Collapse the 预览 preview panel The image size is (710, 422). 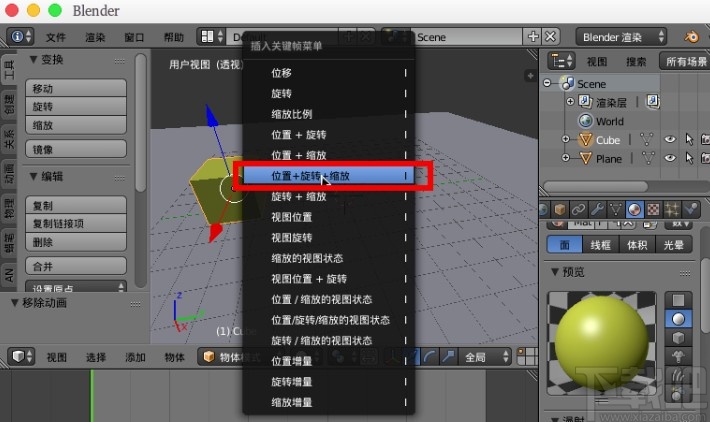(x=555, y=272)
